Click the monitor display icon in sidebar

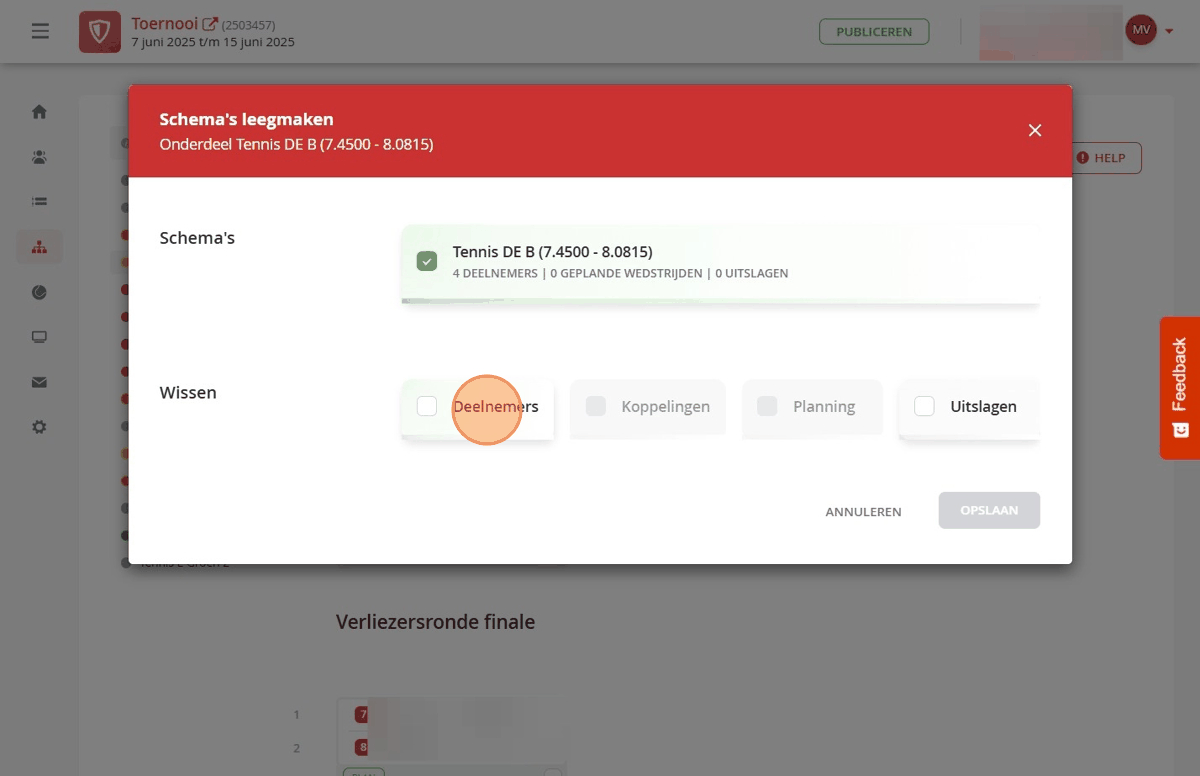[39, 337]
